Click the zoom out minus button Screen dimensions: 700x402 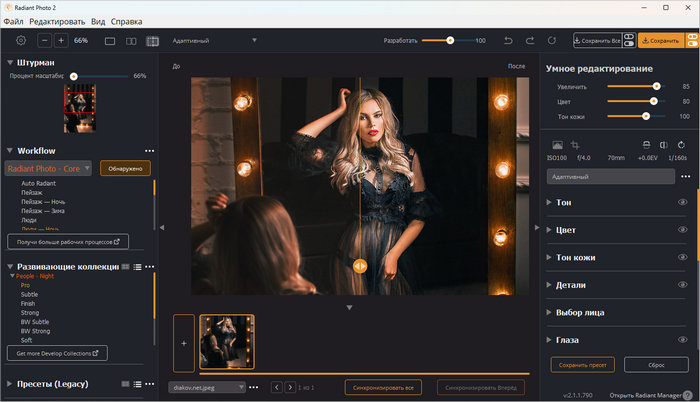44,40
